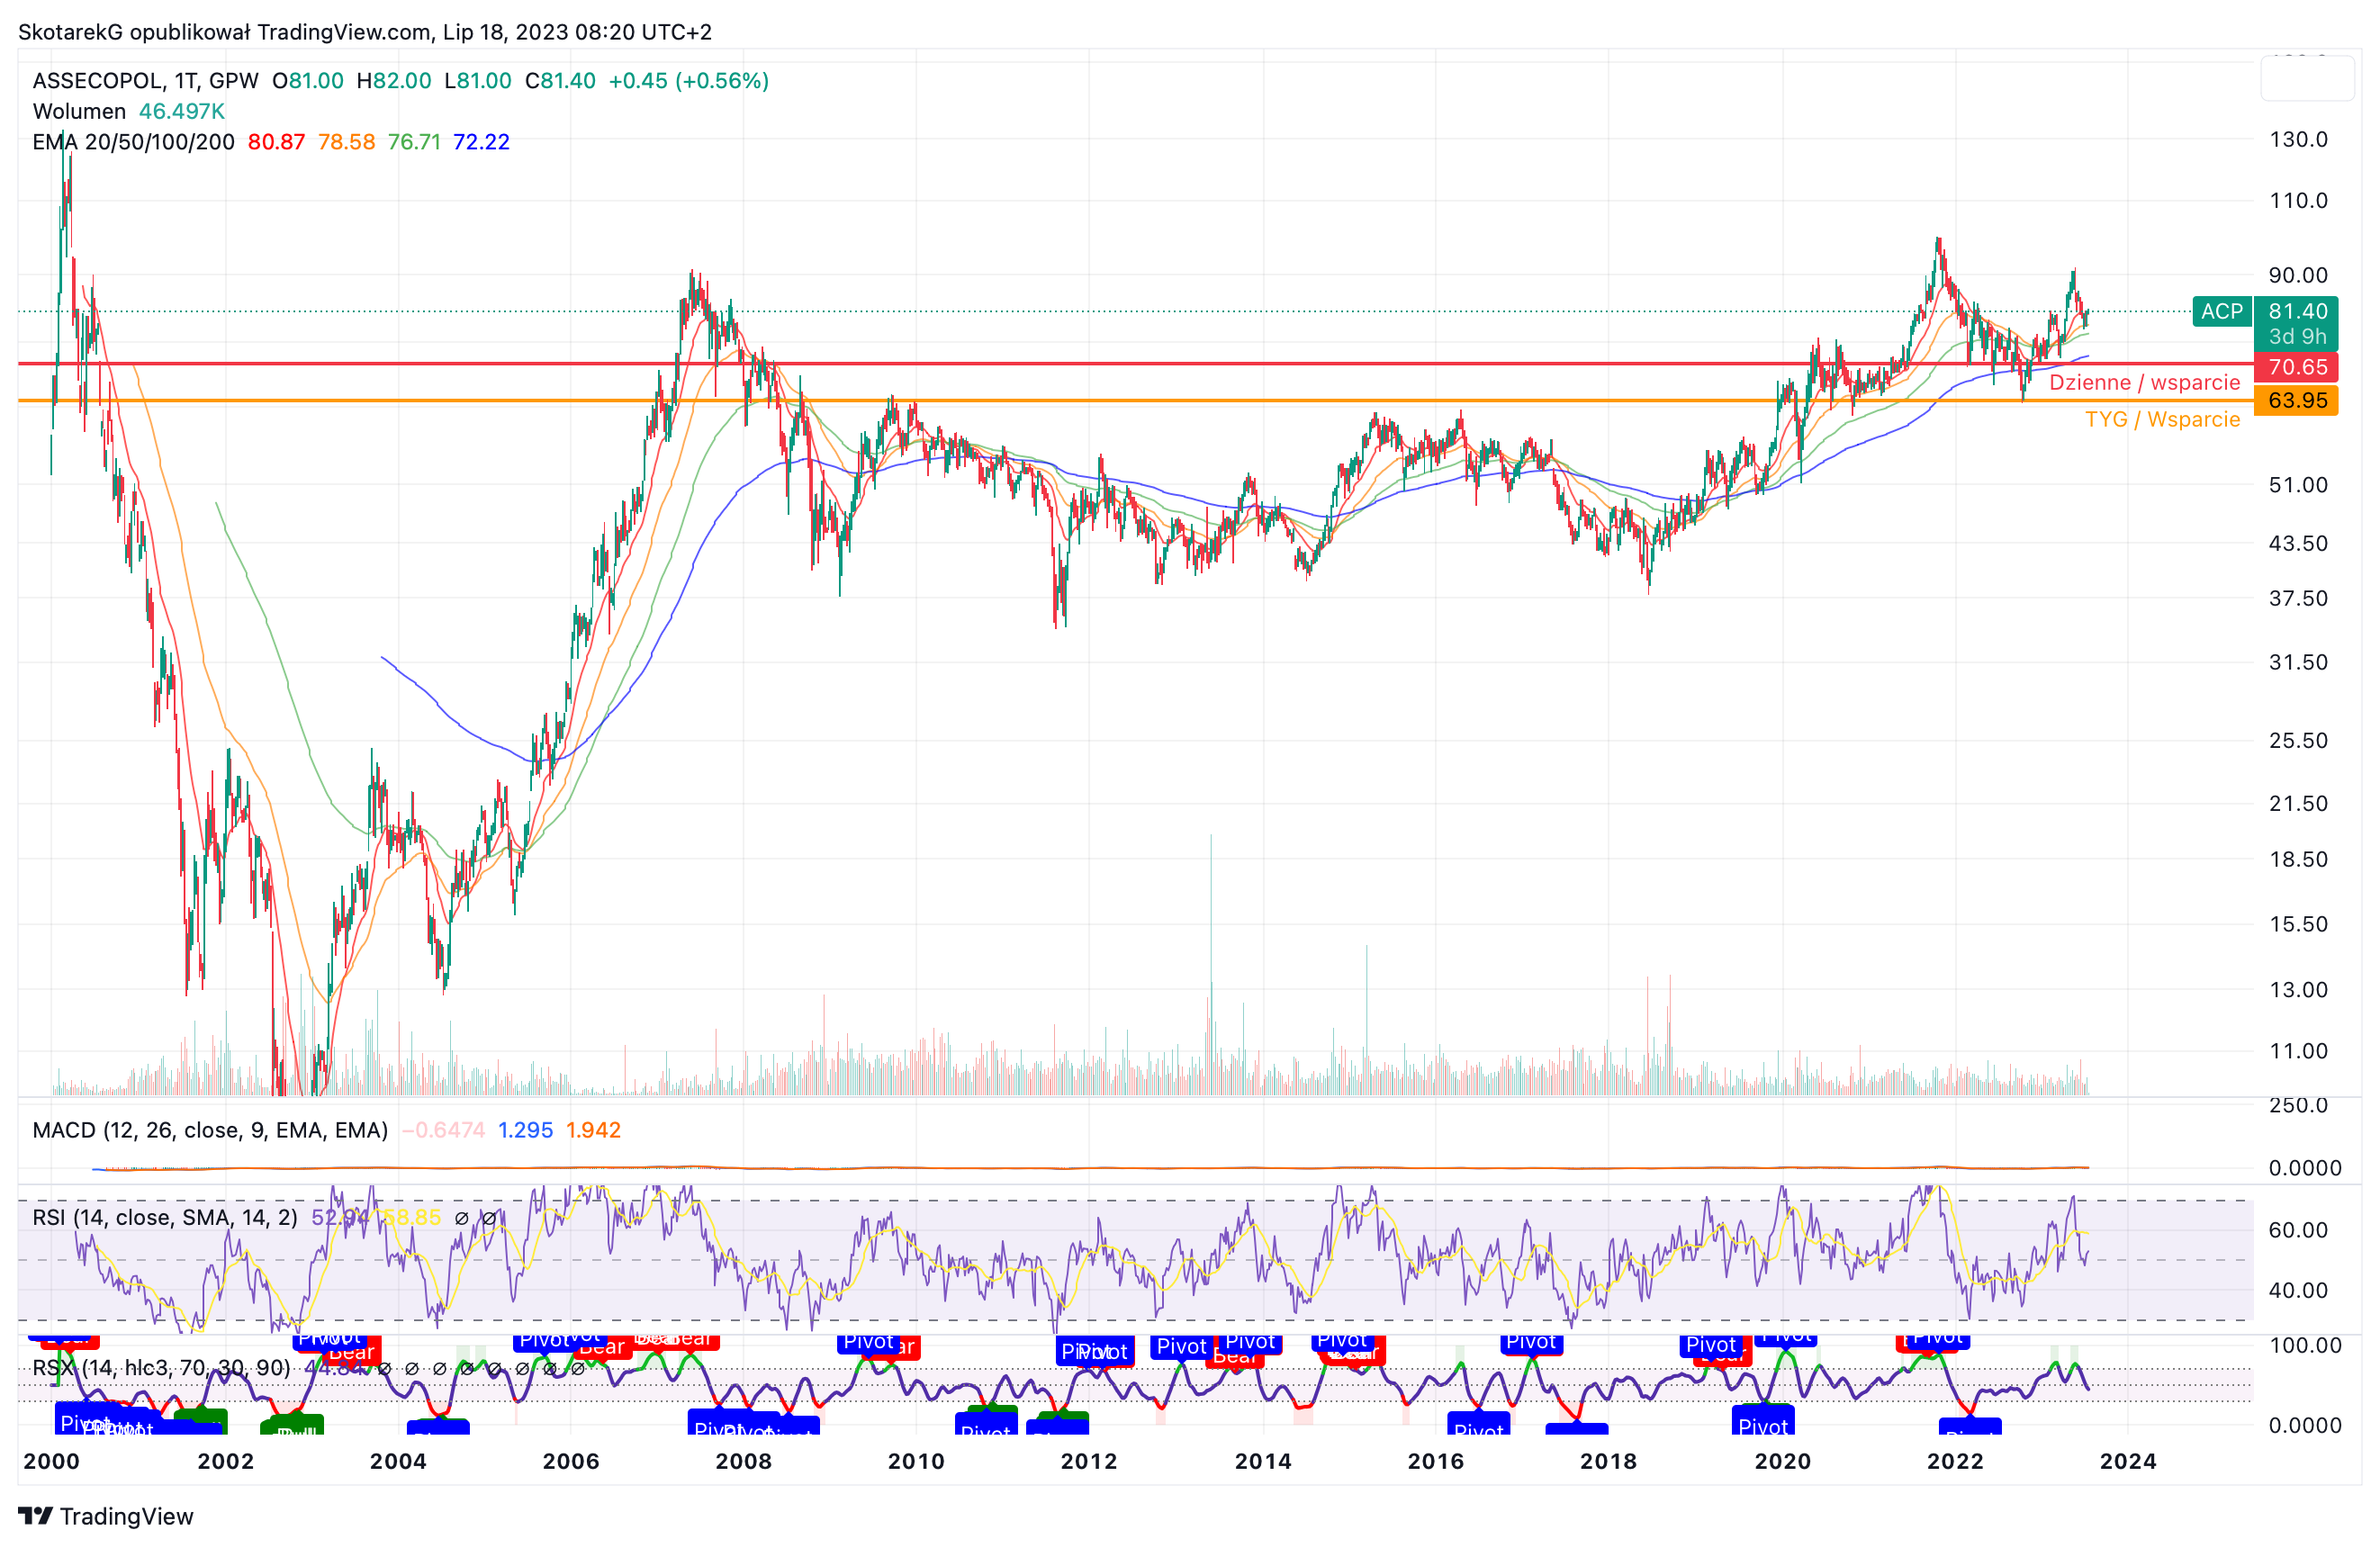The width and height of the screenshot is (2380, 1548).
Task: Click the ACP ticker price label
Action: tap(2221, 311)
